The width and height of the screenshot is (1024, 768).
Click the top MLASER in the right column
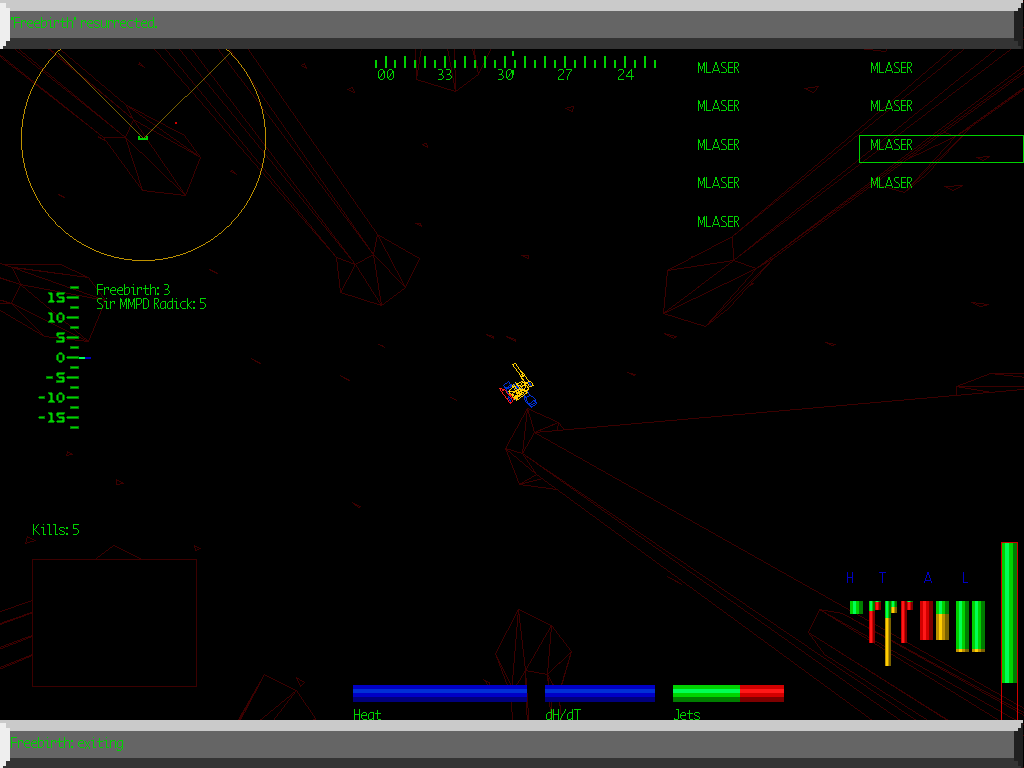point(890,67)
